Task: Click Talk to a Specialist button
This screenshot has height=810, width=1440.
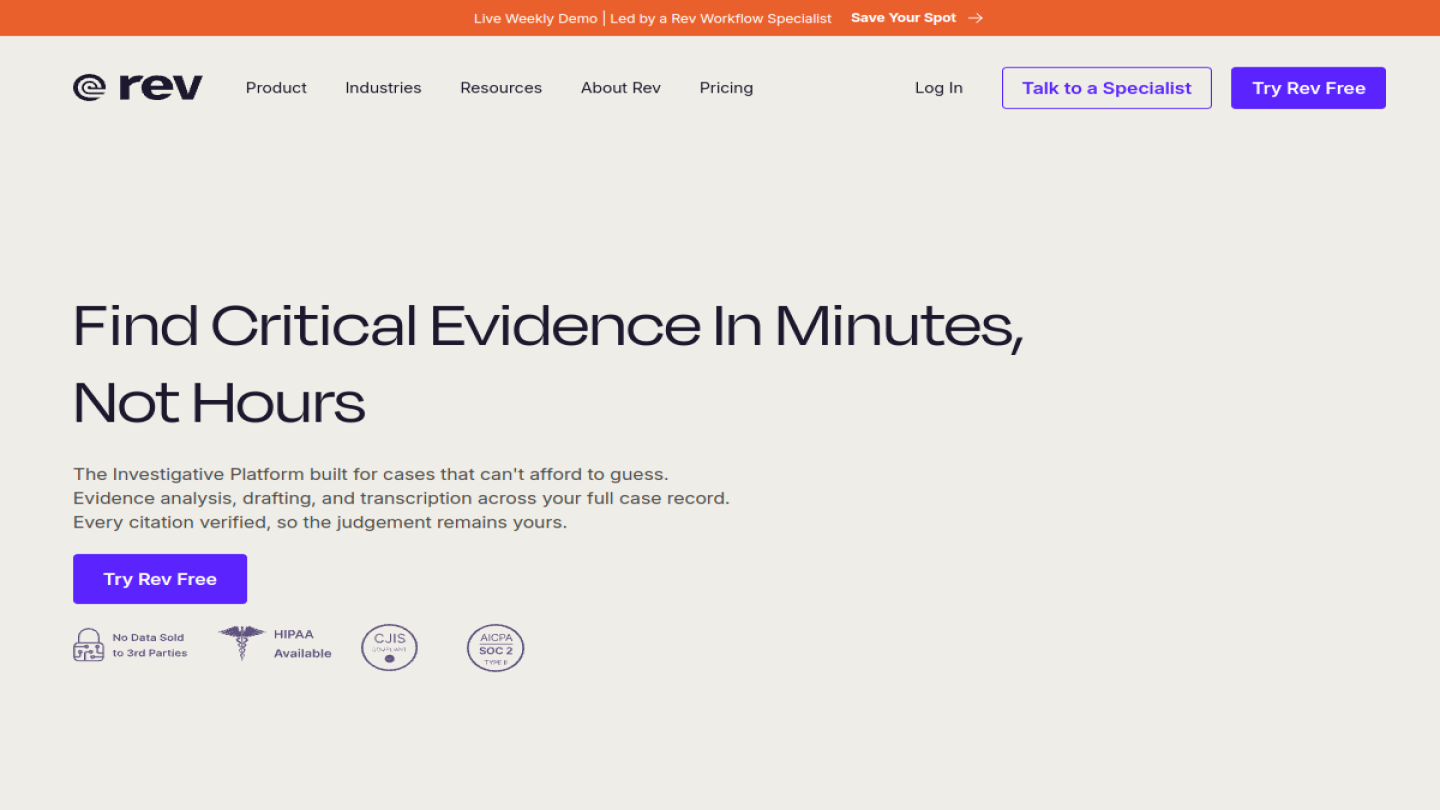Action: click(1107, 88)
